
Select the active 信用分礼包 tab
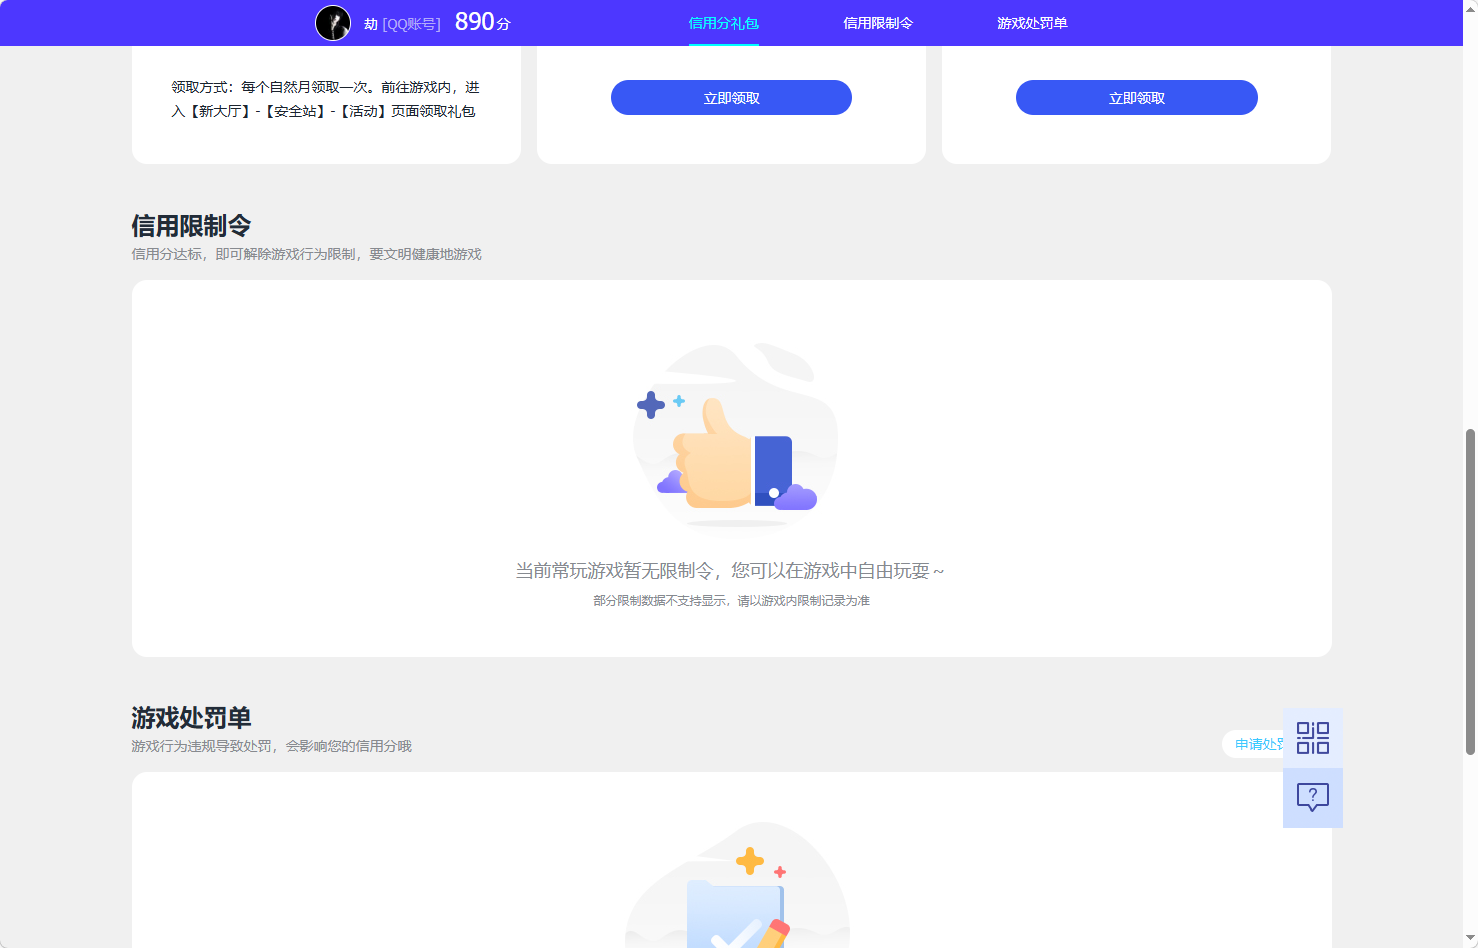click(x=724, y=22)
